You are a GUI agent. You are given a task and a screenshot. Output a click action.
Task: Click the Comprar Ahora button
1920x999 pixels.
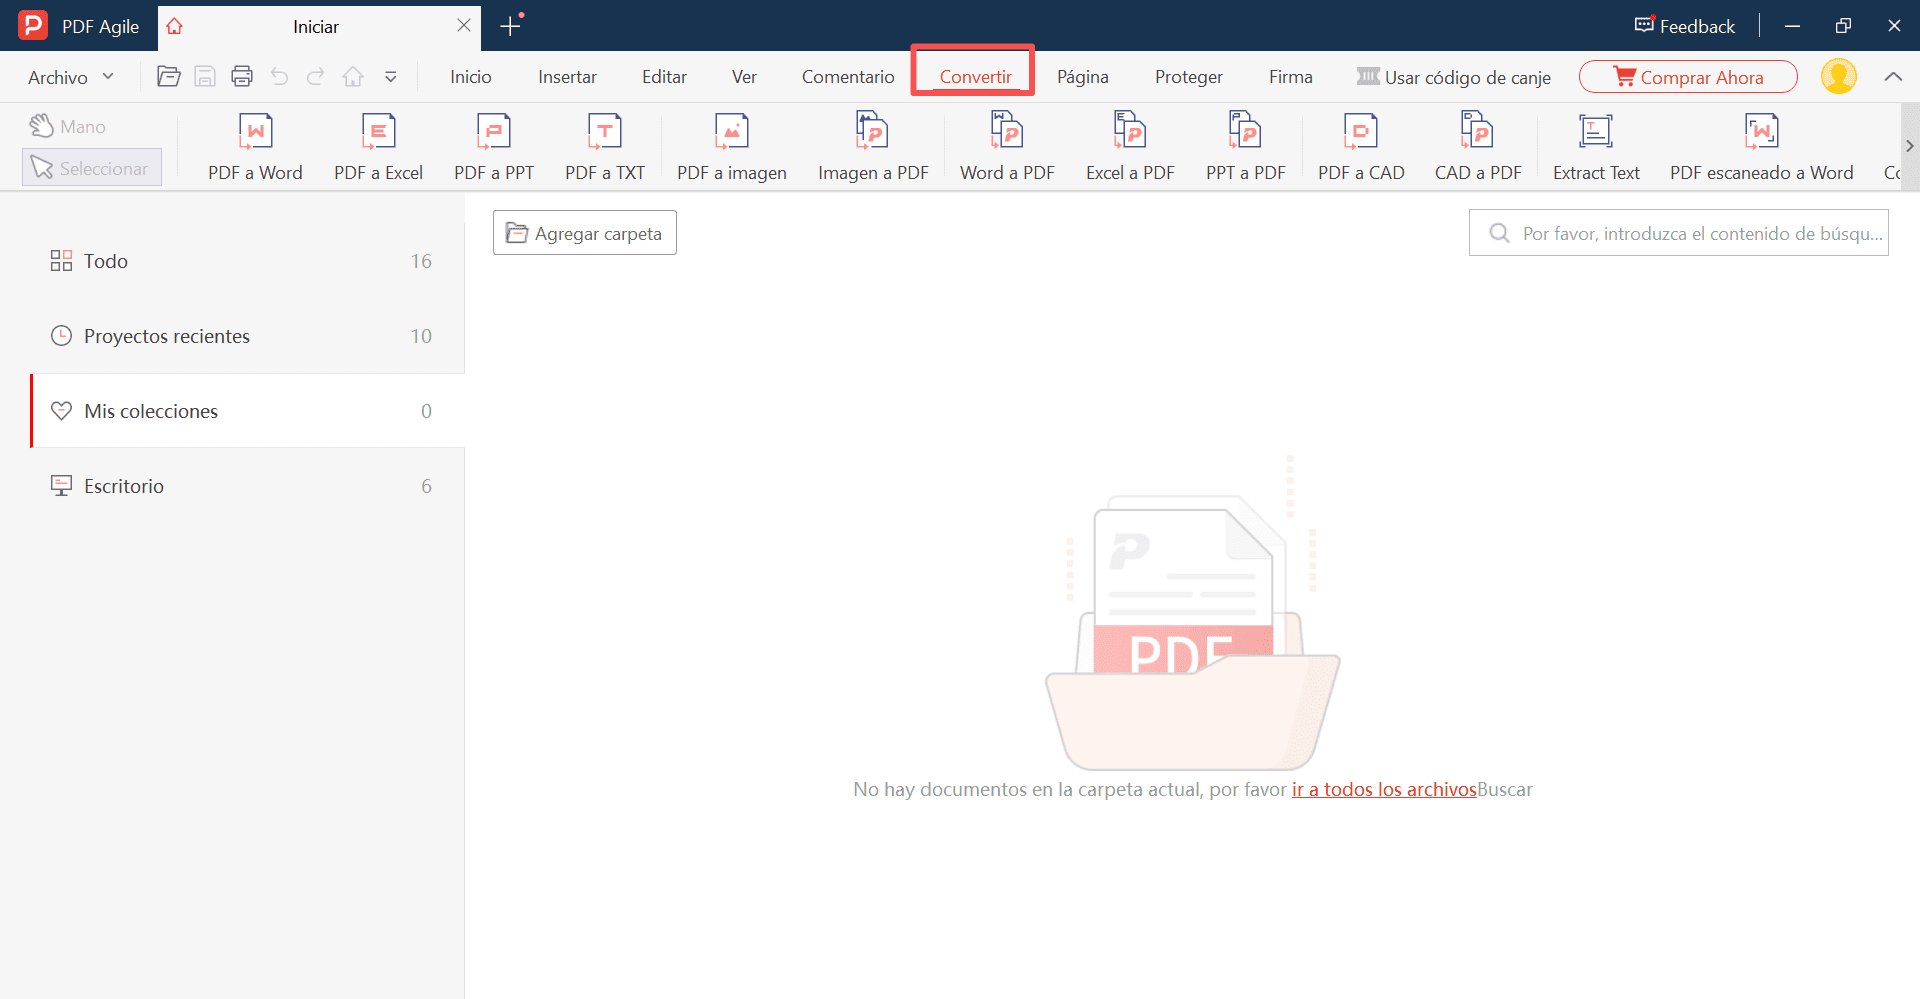1687,76
